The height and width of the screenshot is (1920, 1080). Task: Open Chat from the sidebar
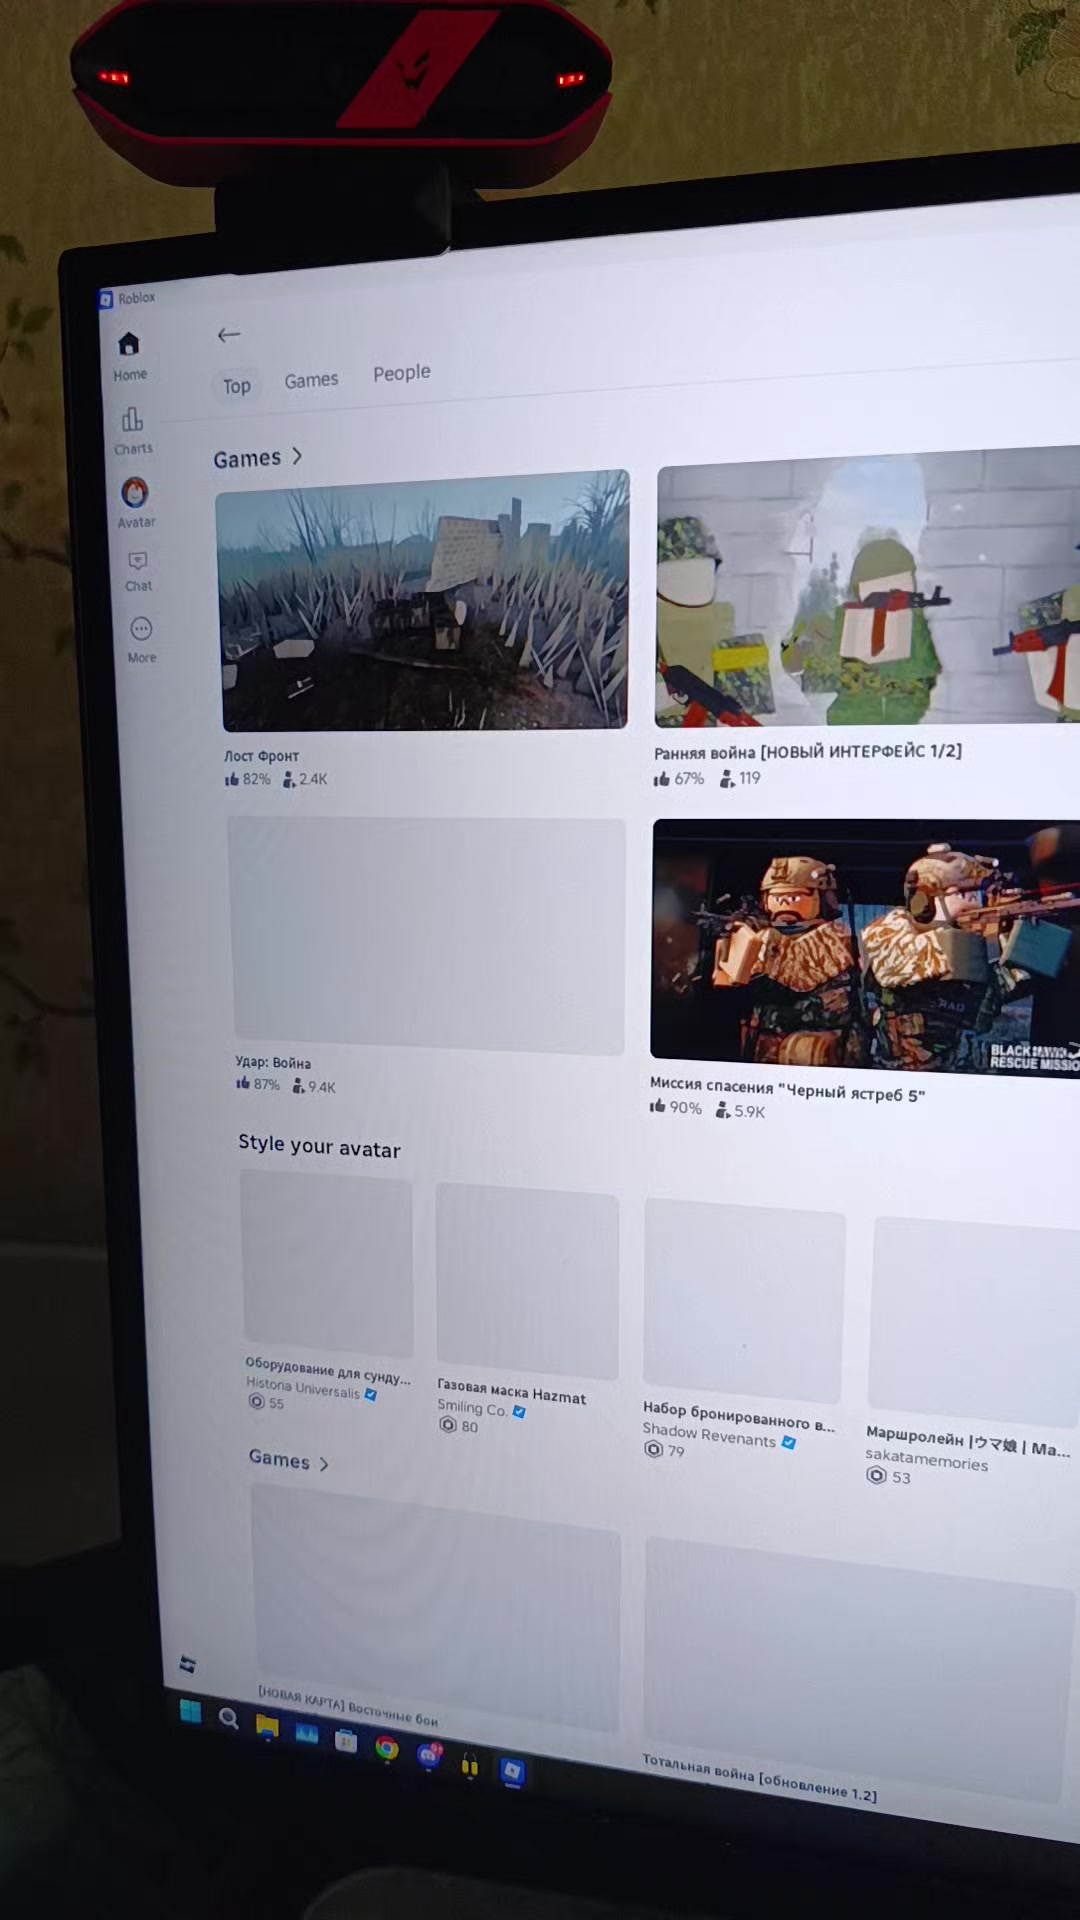click(138, 571)
